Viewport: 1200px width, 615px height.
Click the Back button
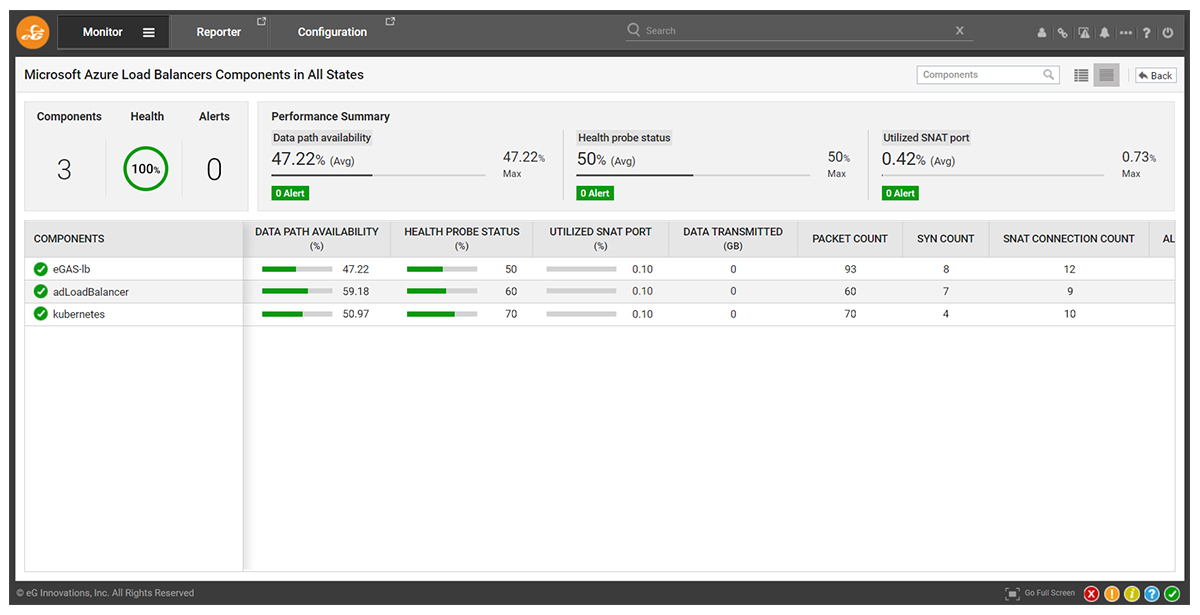(x=1155, y=75)
